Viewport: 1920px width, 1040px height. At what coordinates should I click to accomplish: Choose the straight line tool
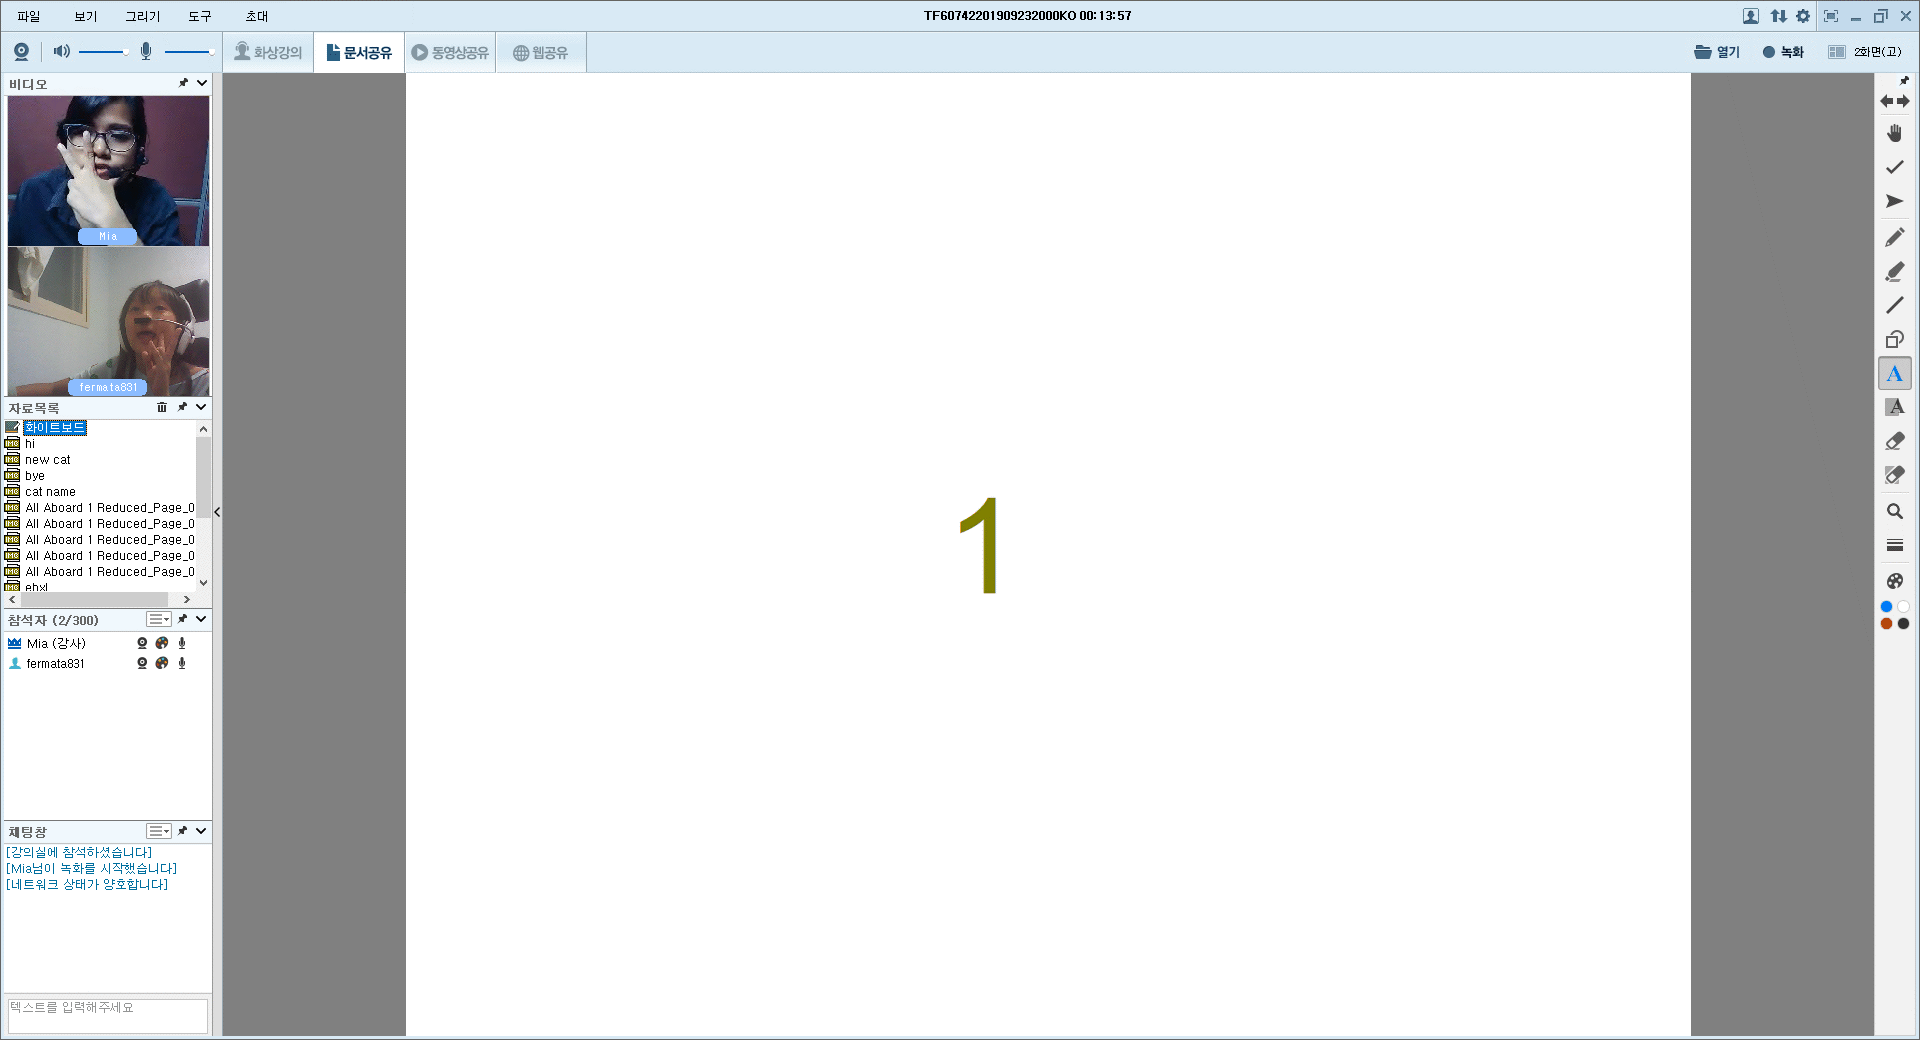pos(1894,305)
